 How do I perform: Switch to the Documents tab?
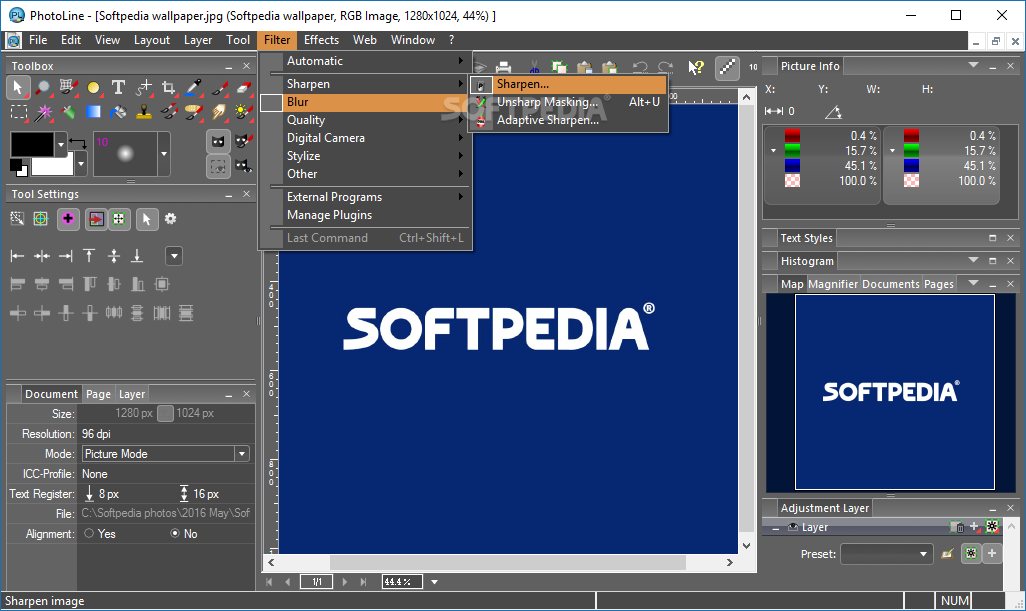tap(891, 284)
